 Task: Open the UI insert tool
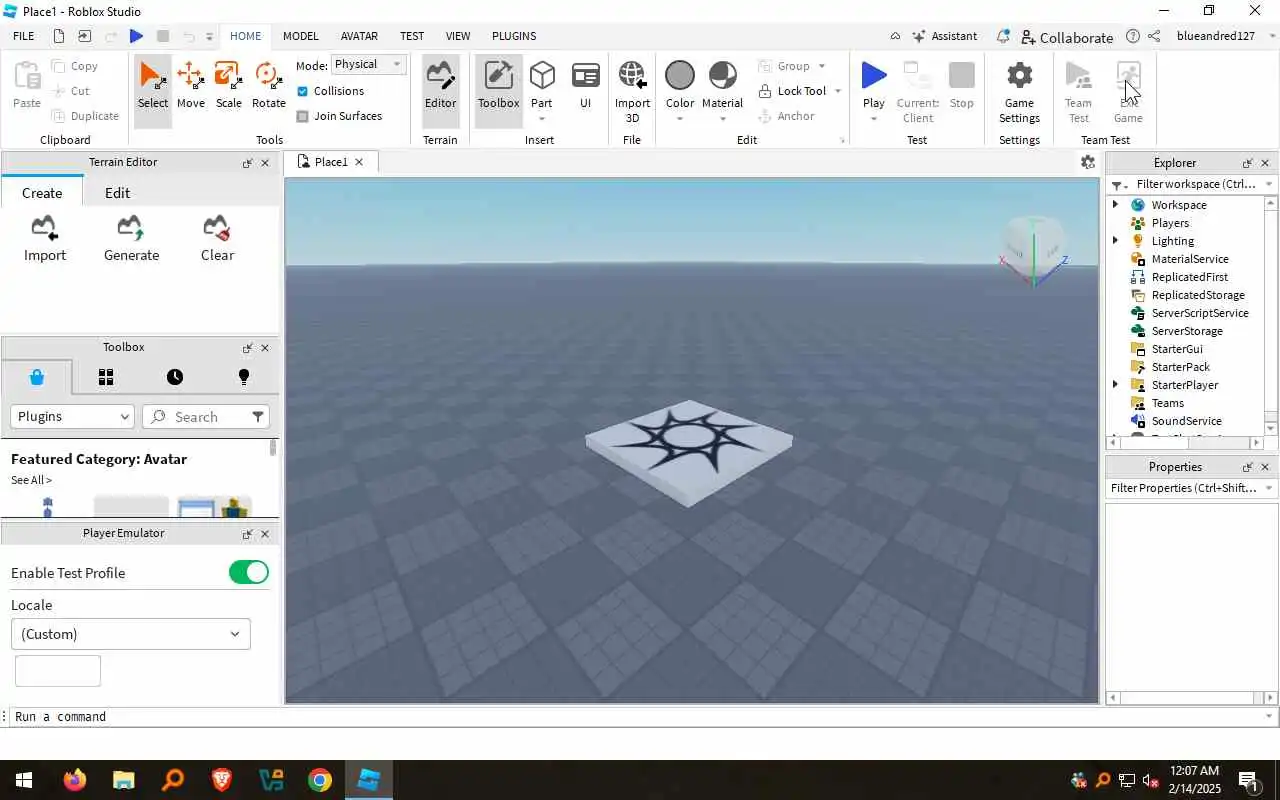pyautogui.click(x=585, y=85)
